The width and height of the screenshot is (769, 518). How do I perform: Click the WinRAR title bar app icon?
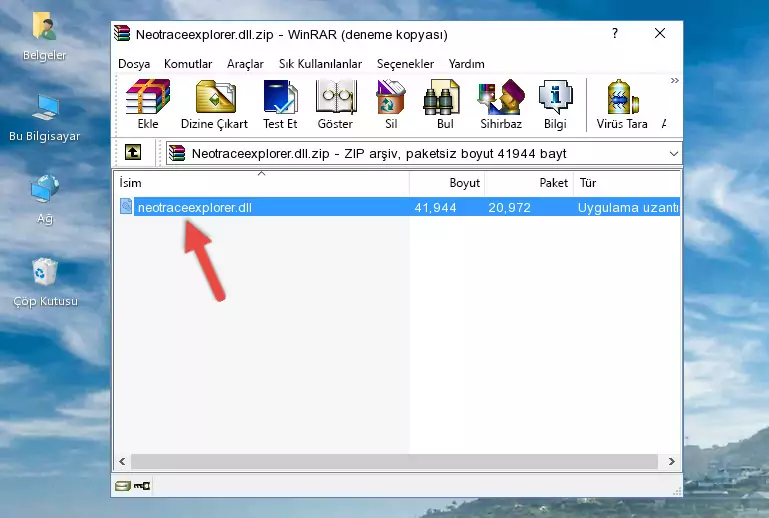(122, 33)
